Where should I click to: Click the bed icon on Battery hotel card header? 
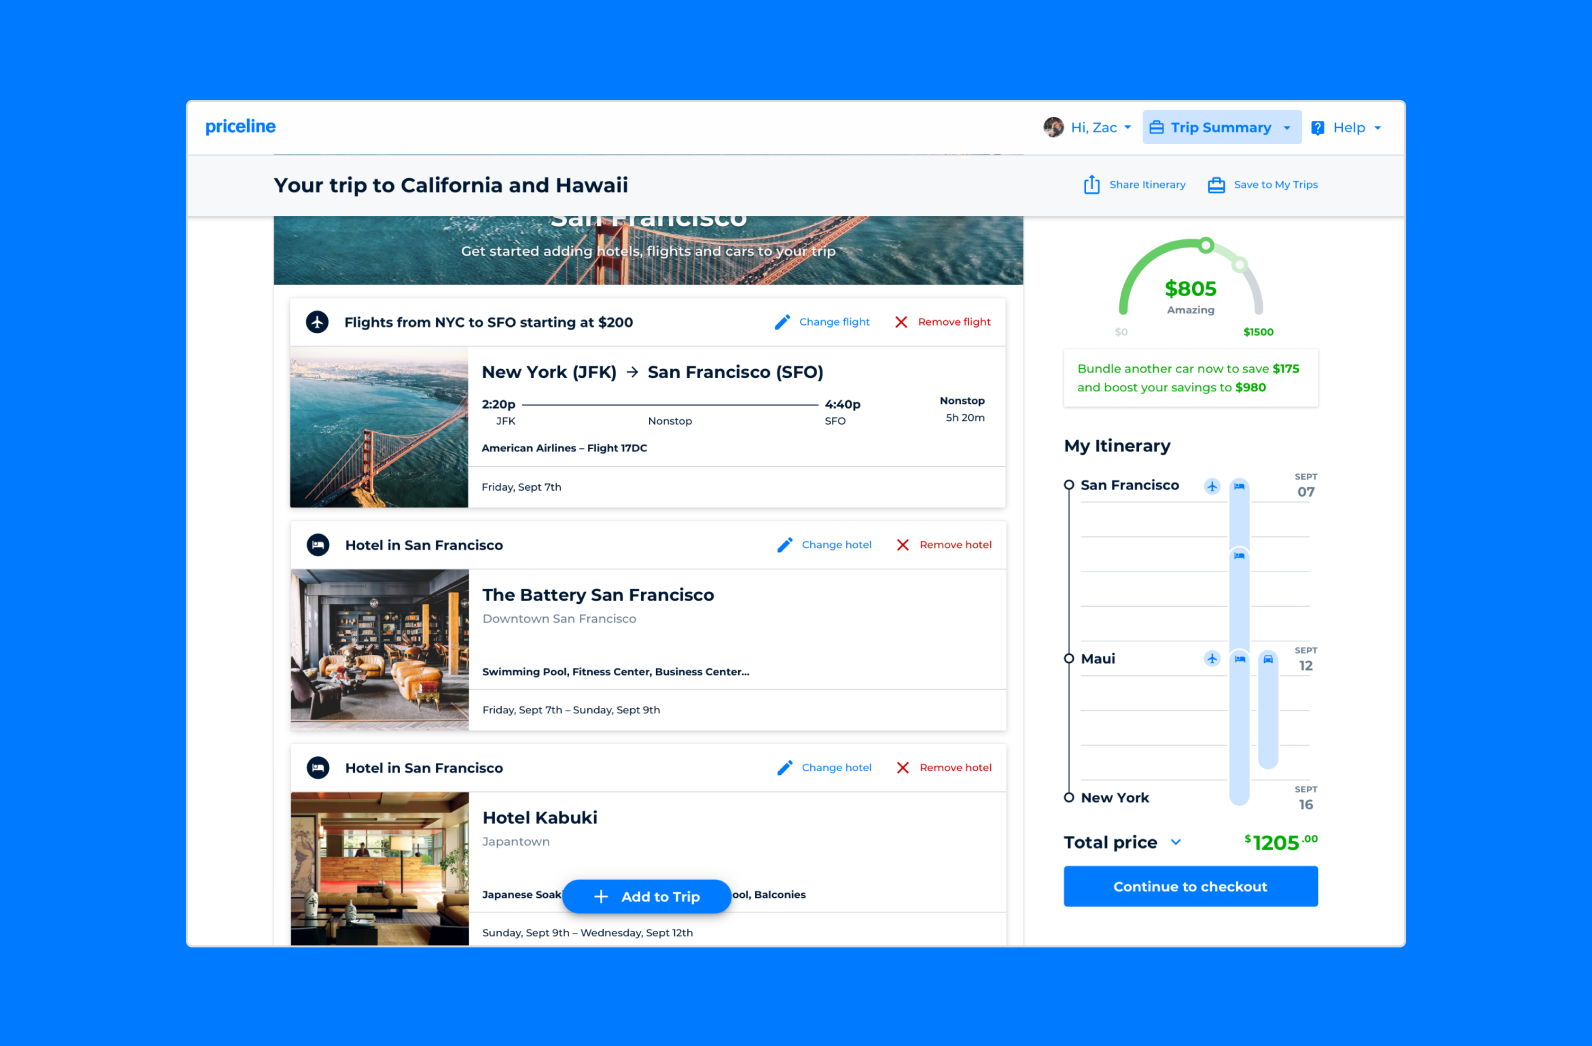318,545
